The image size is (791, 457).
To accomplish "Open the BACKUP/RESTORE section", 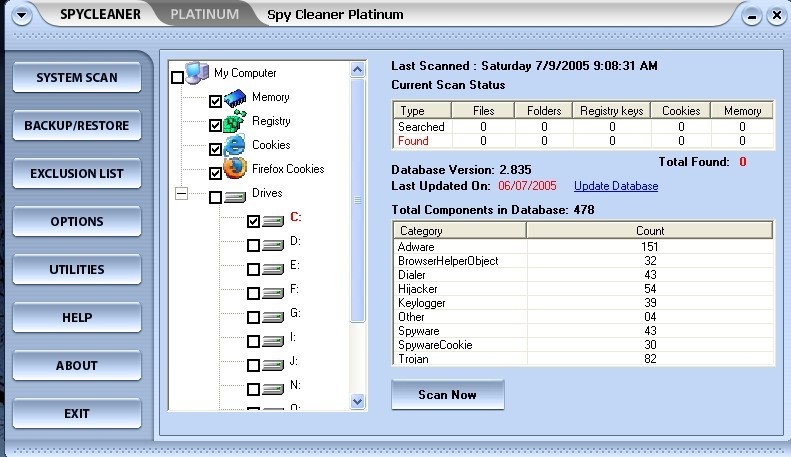I will (77, 126).
